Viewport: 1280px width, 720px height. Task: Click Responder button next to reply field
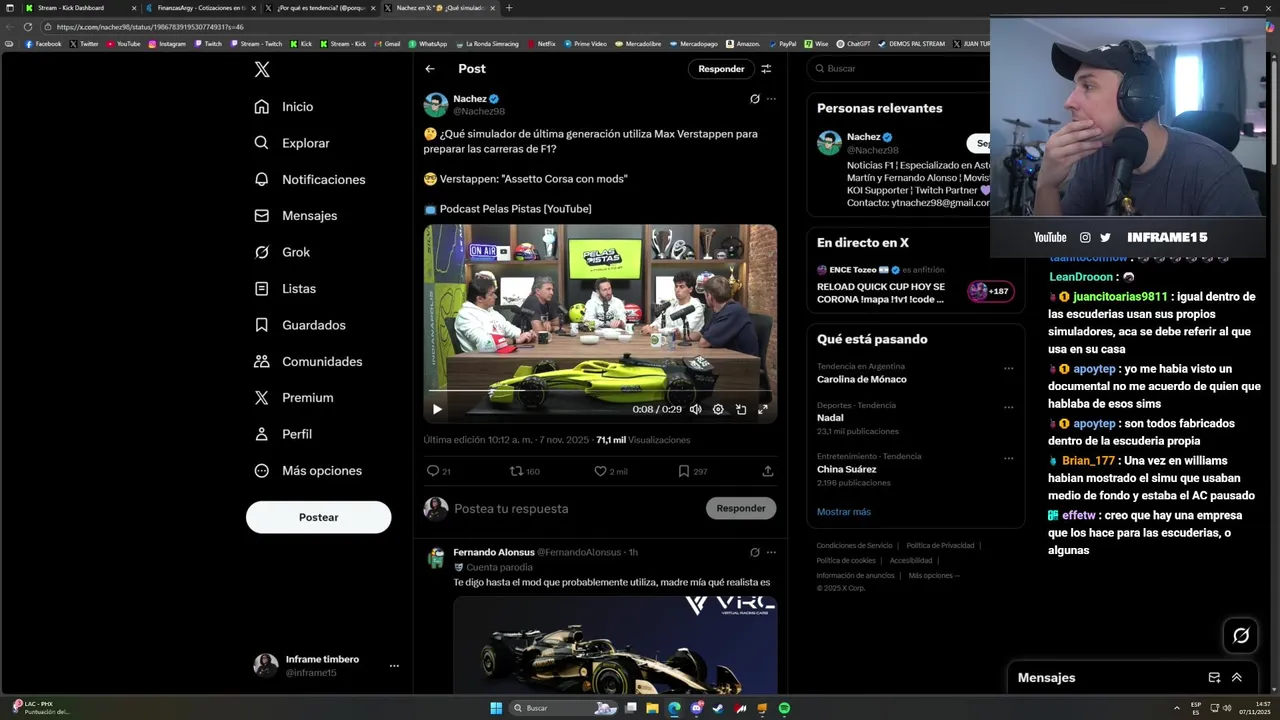[741, 508]
